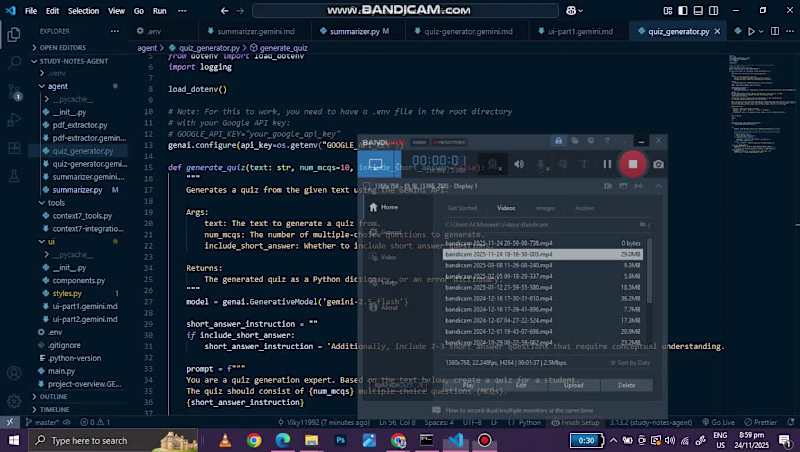Toggle Bandicam text overlay T icon
The image size is (800, 452).
(584, 164)
